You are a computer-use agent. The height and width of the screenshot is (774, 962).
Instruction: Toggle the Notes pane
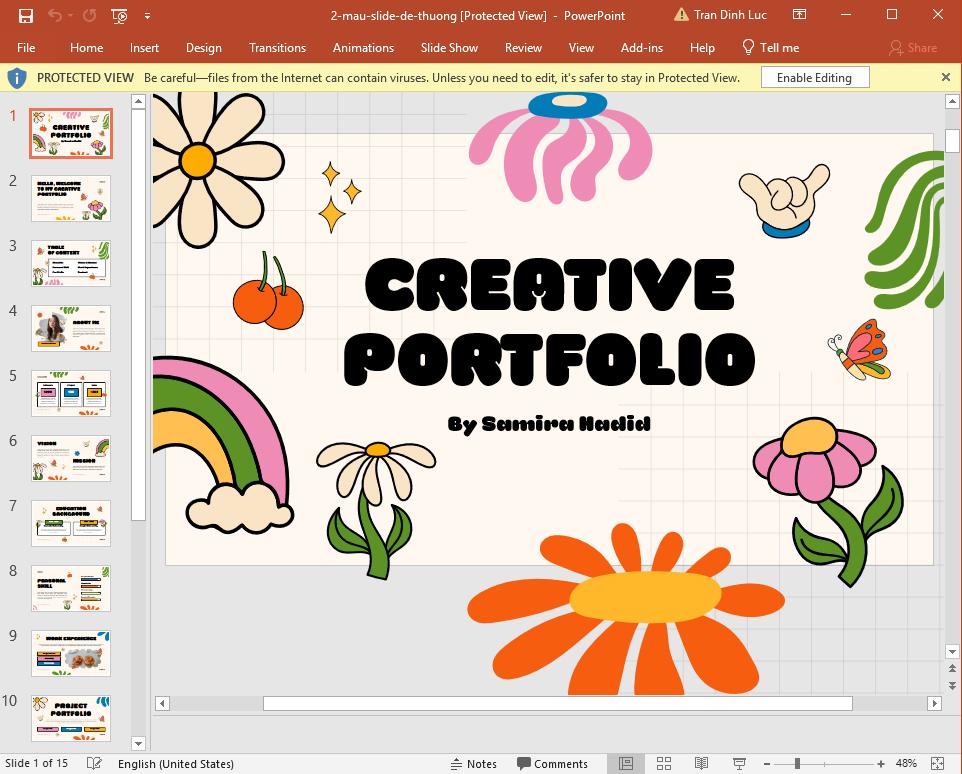[x=473, y=763]
